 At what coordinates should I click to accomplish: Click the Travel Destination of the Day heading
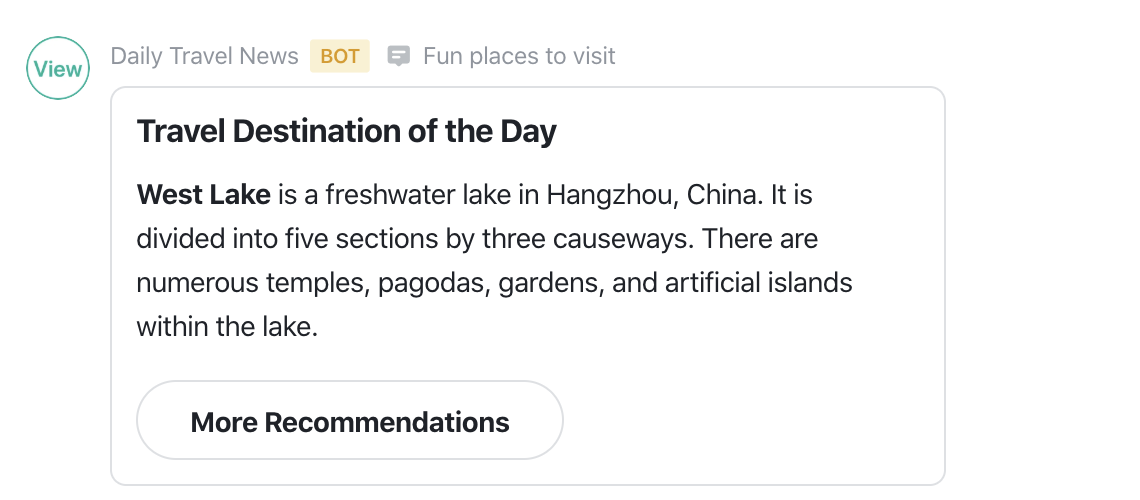coord(347,132)
